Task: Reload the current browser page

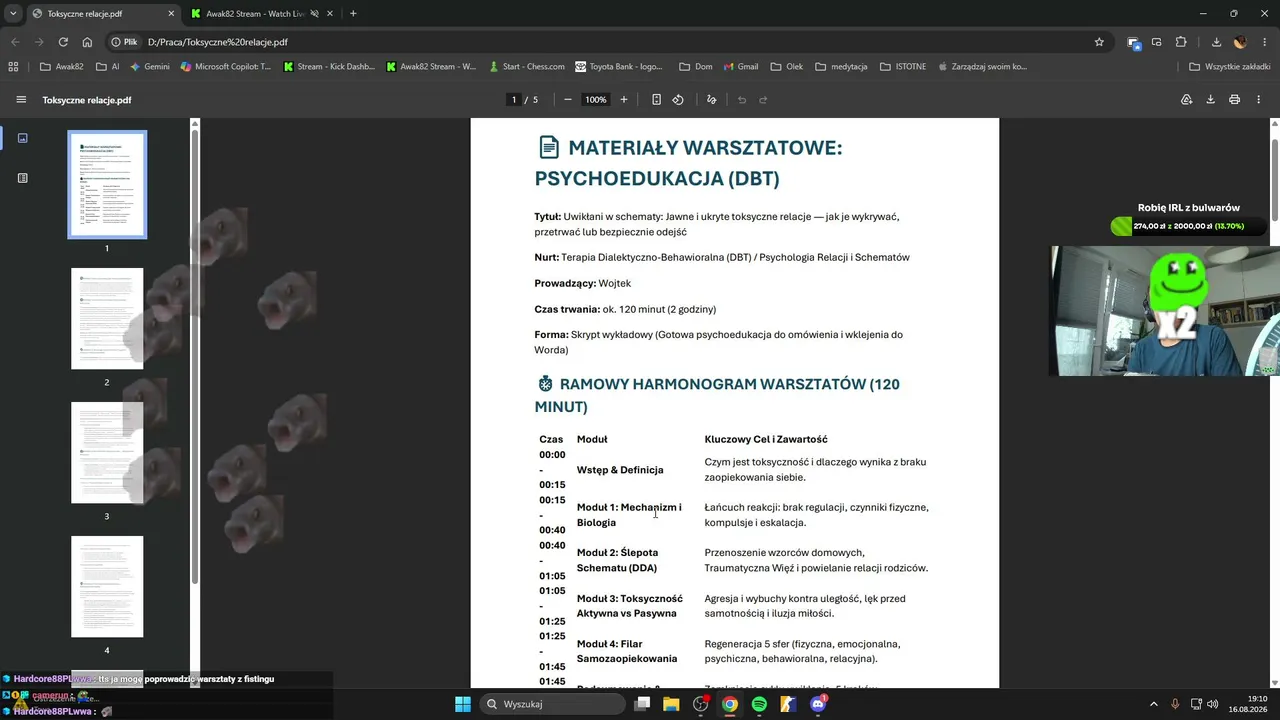Action: tap(63, 42)
